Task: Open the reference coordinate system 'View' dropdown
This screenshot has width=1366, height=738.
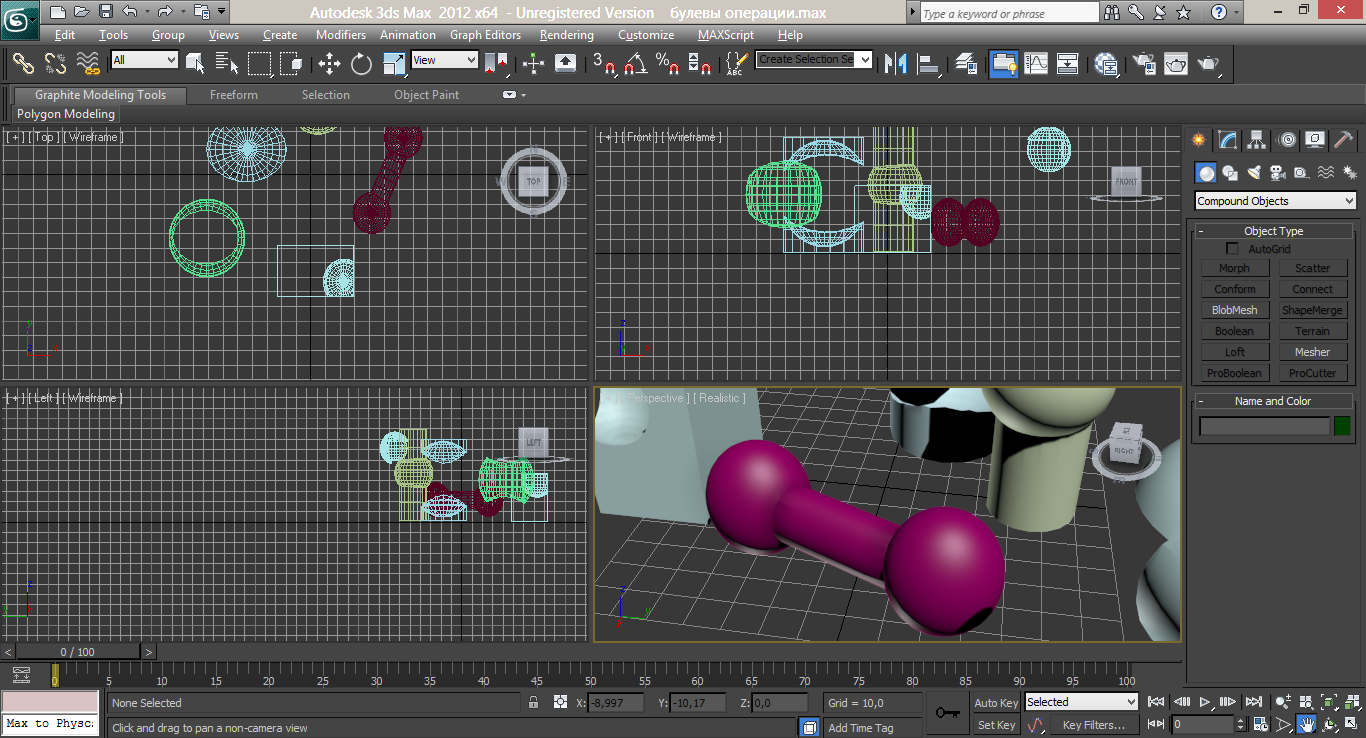Action: point(445,60)
